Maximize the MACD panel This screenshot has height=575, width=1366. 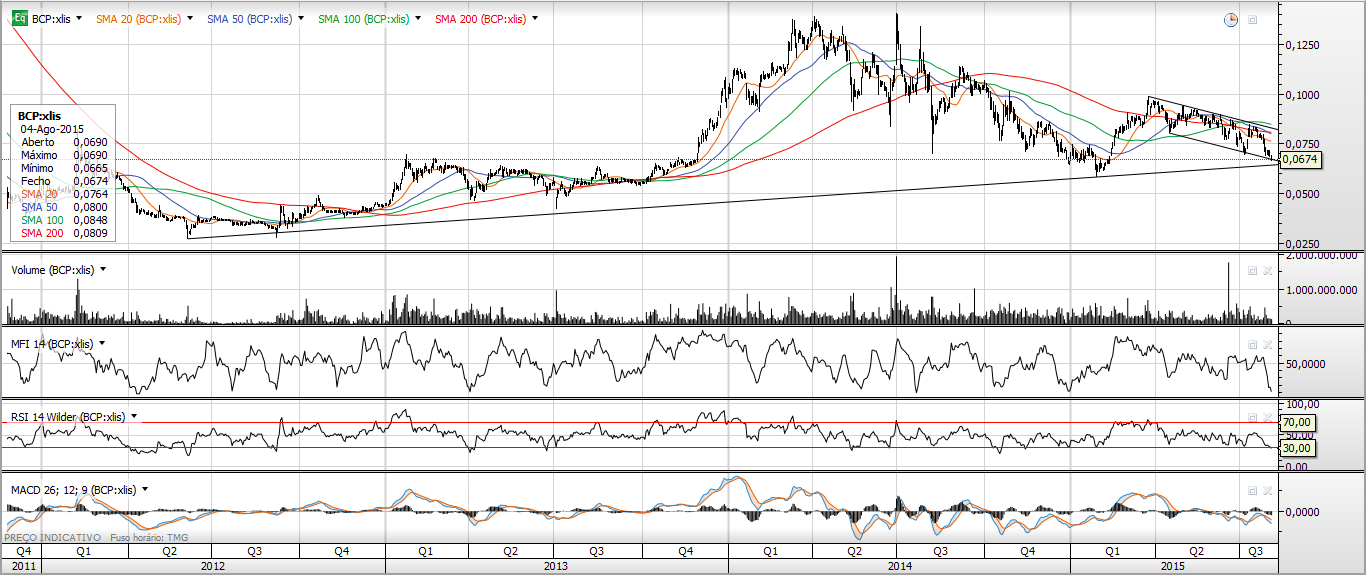click(1251, 491)
